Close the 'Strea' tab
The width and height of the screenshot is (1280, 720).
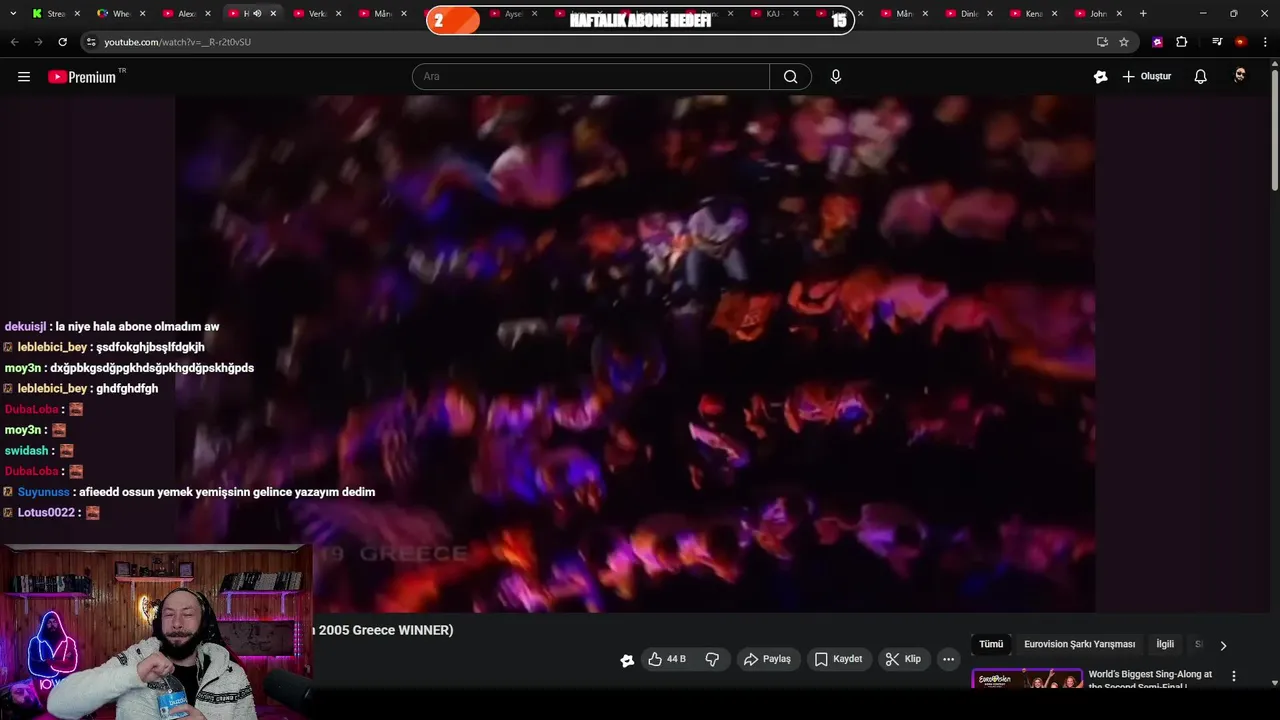coord(77,14)
